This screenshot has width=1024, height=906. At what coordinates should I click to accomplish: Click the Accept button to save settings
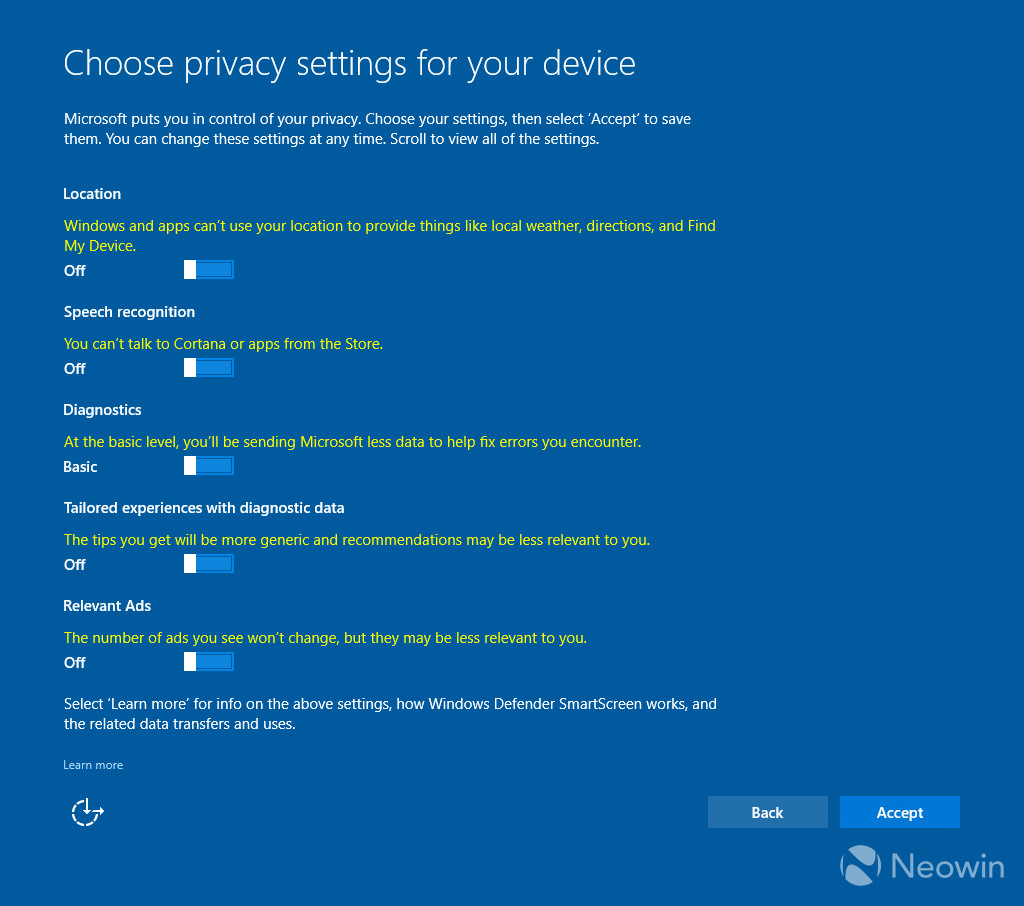pos(899,812)
